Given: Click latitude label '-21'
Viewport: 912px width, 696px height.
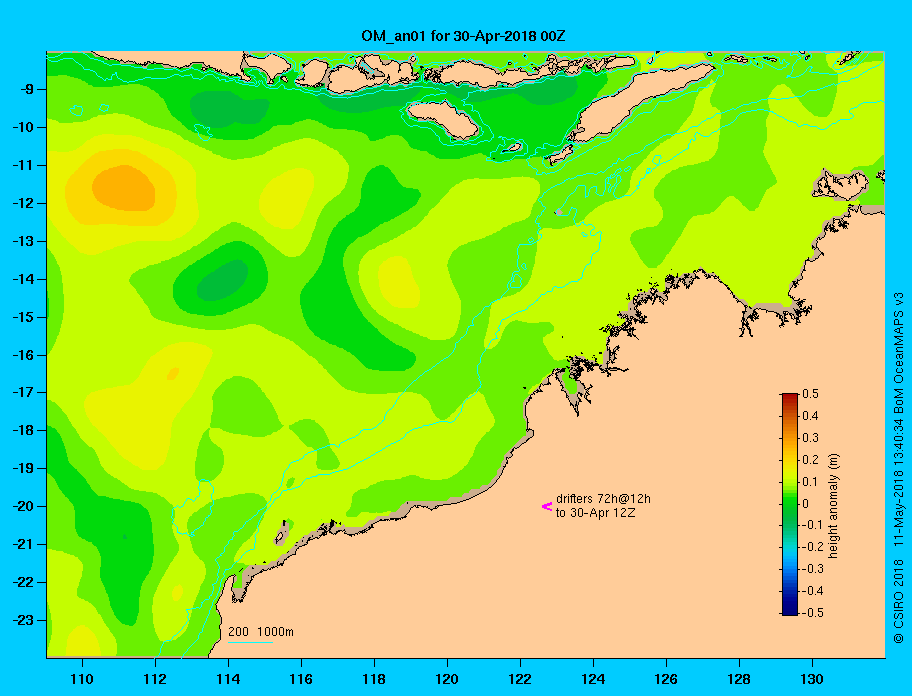Looking at the screenshot, I should pos(21,544).
